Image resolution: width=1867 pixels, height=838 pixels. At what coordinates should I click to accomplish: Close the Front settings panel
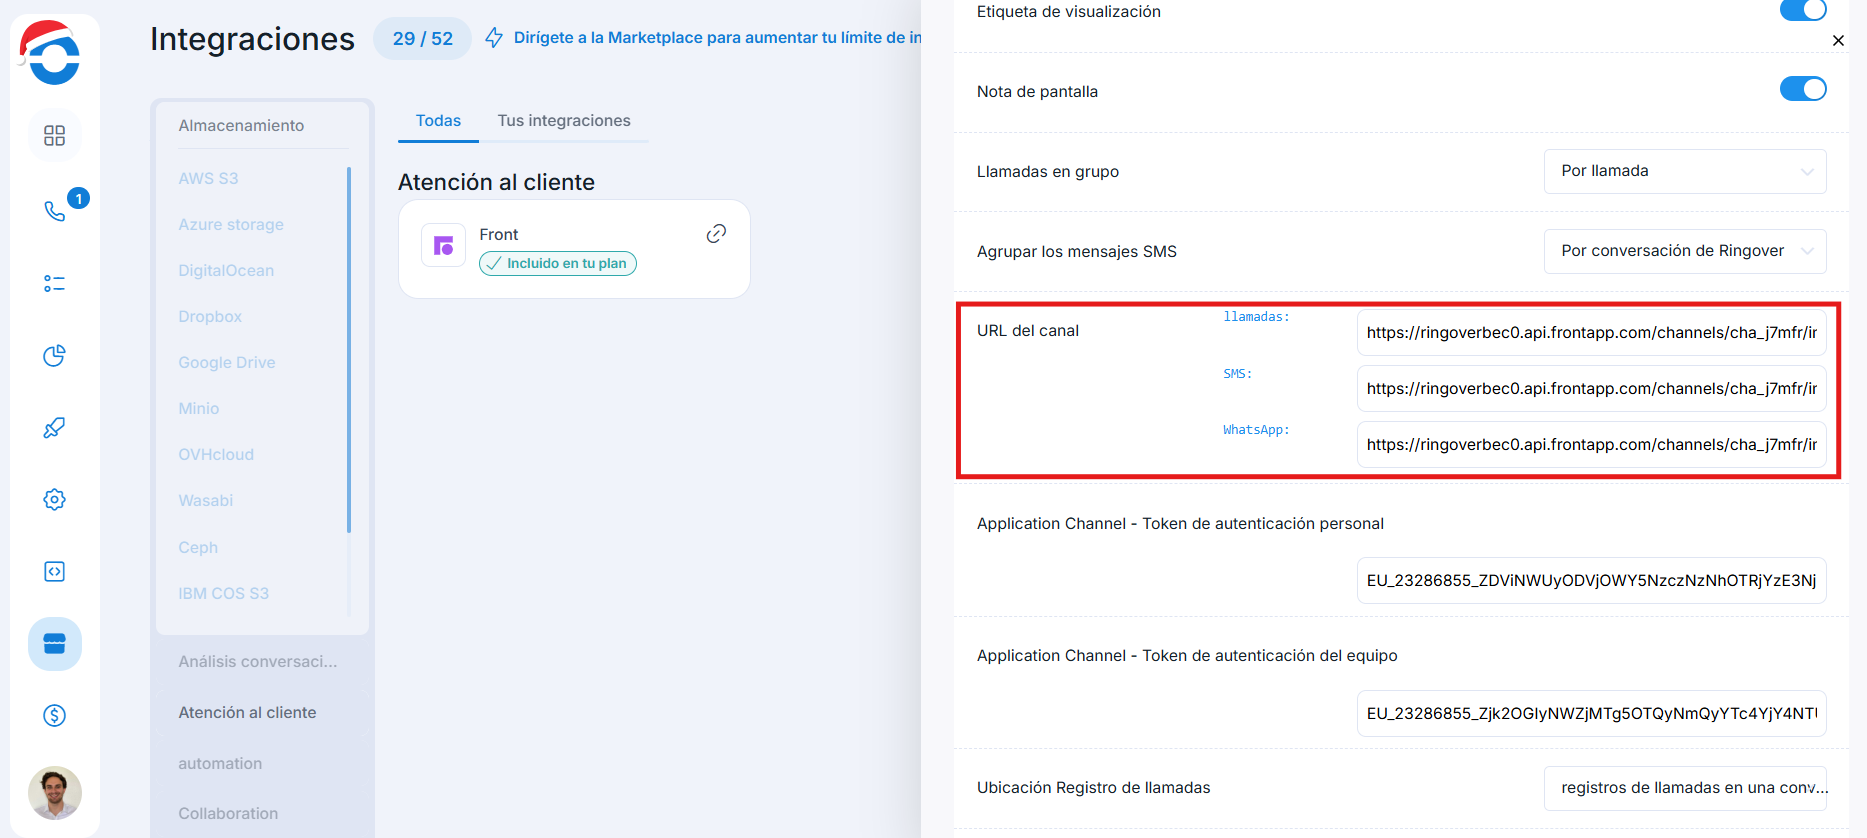1838,41
